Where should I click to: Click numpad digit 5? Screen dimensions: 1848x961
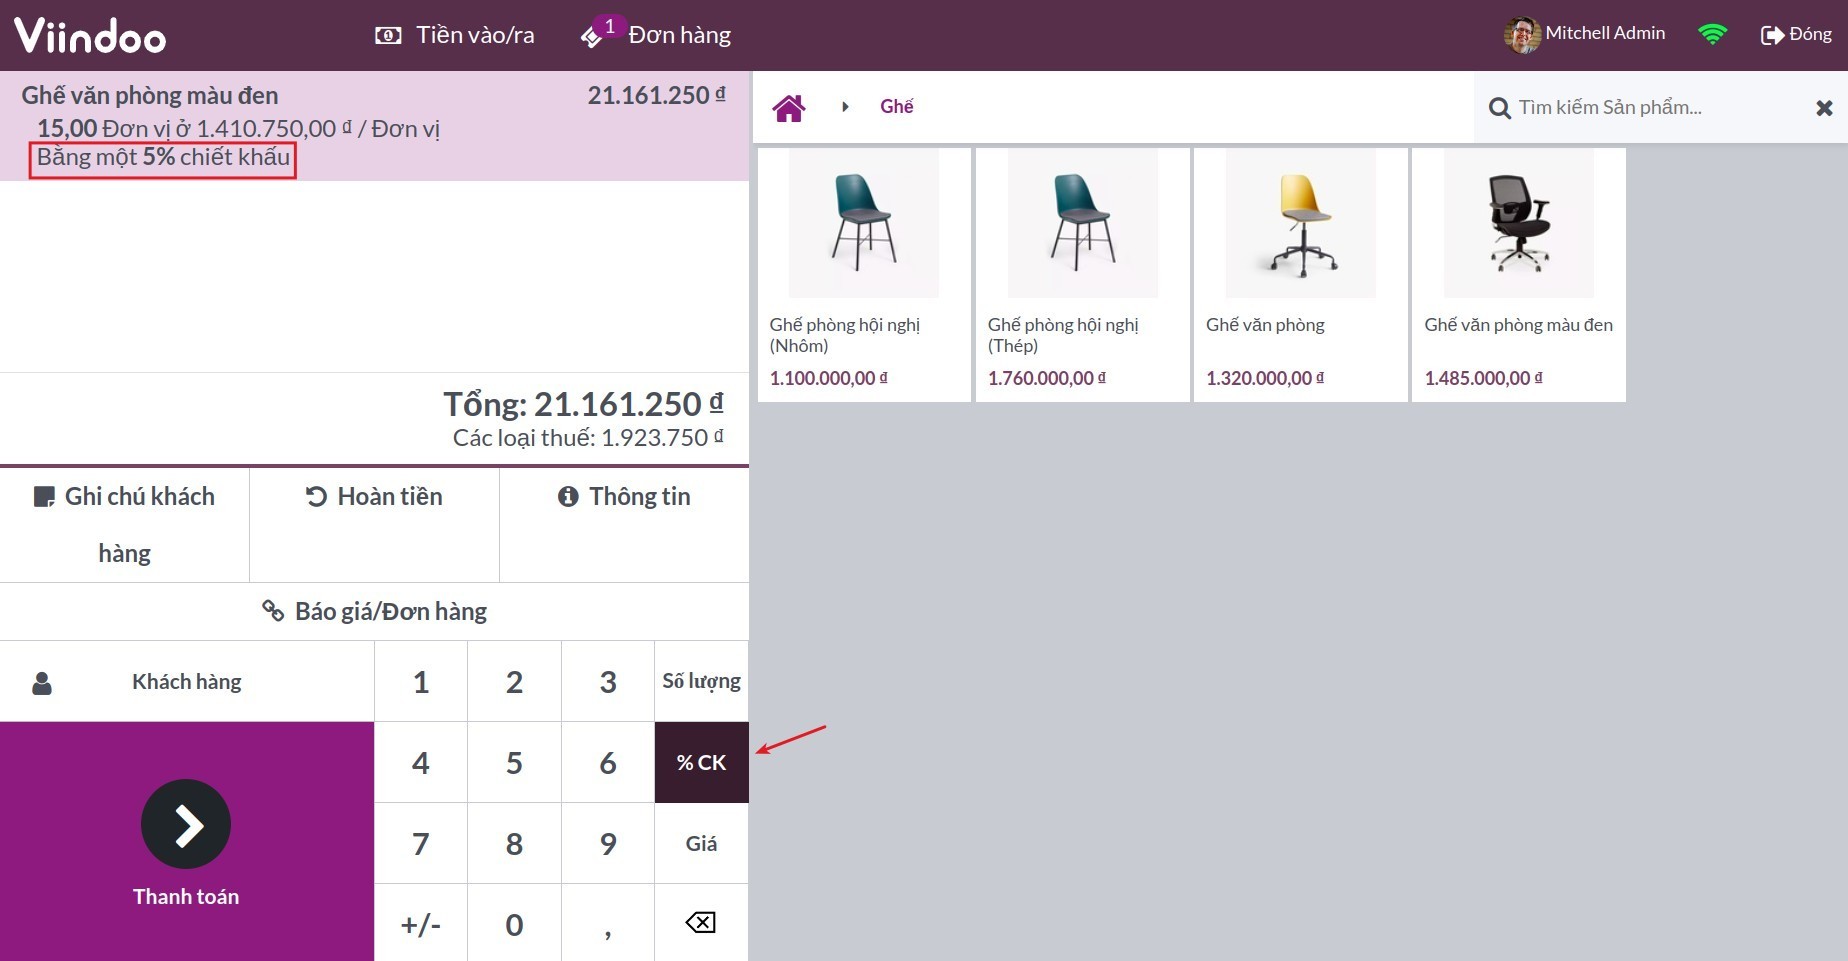click(514, 763)
